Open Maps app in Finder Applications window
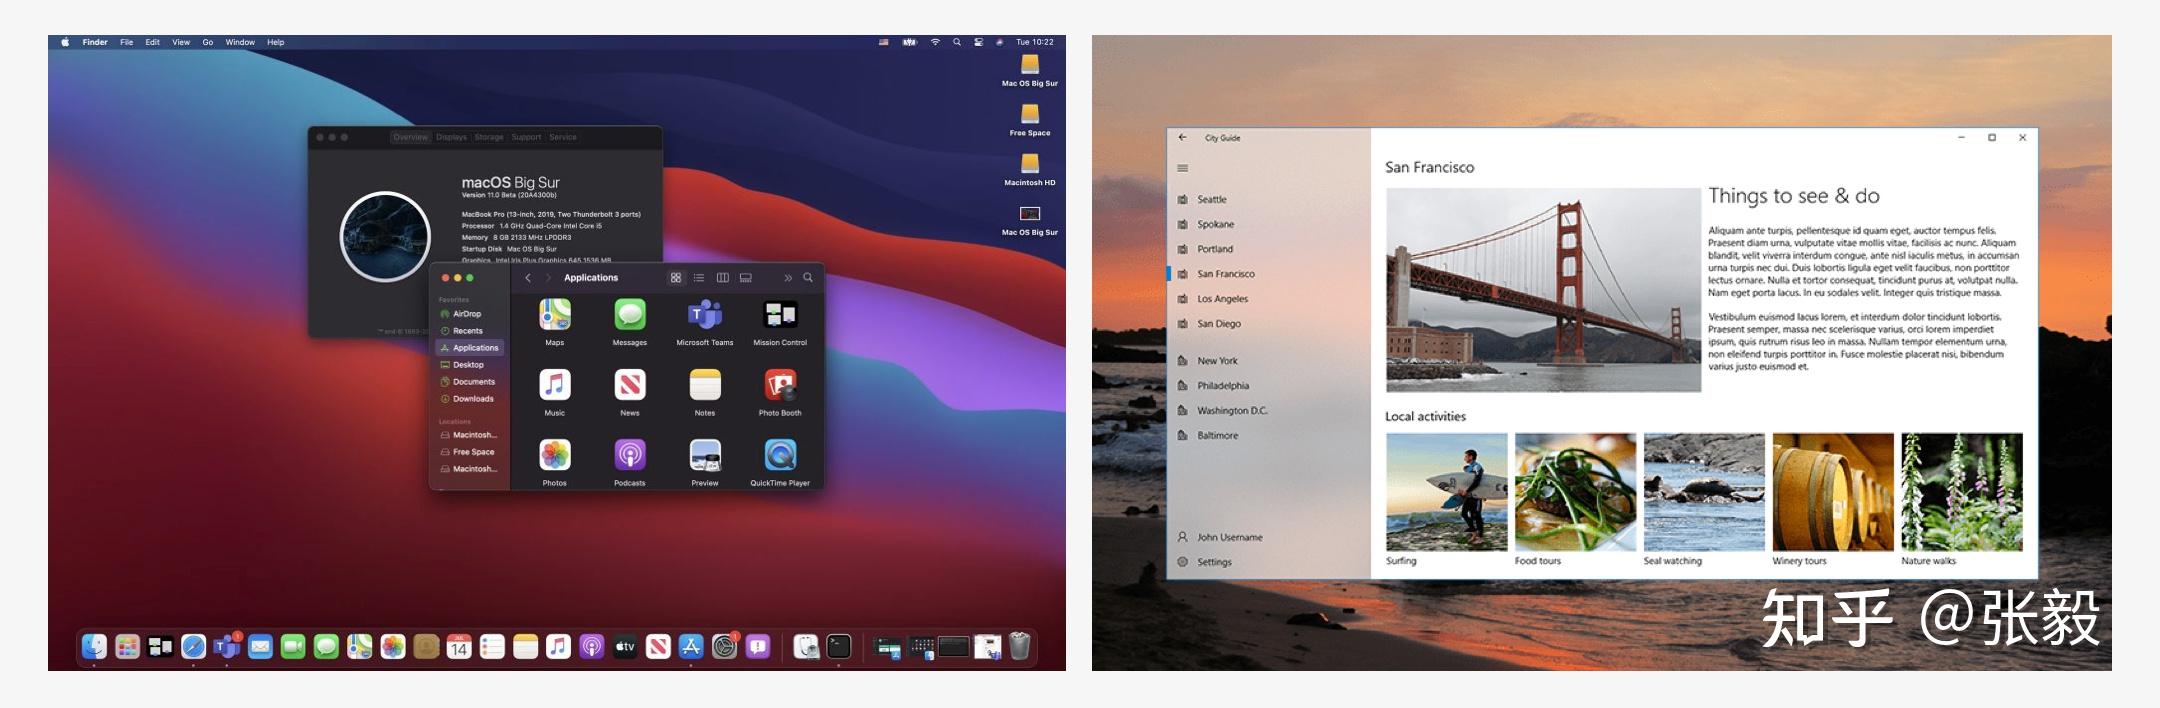 555,315
